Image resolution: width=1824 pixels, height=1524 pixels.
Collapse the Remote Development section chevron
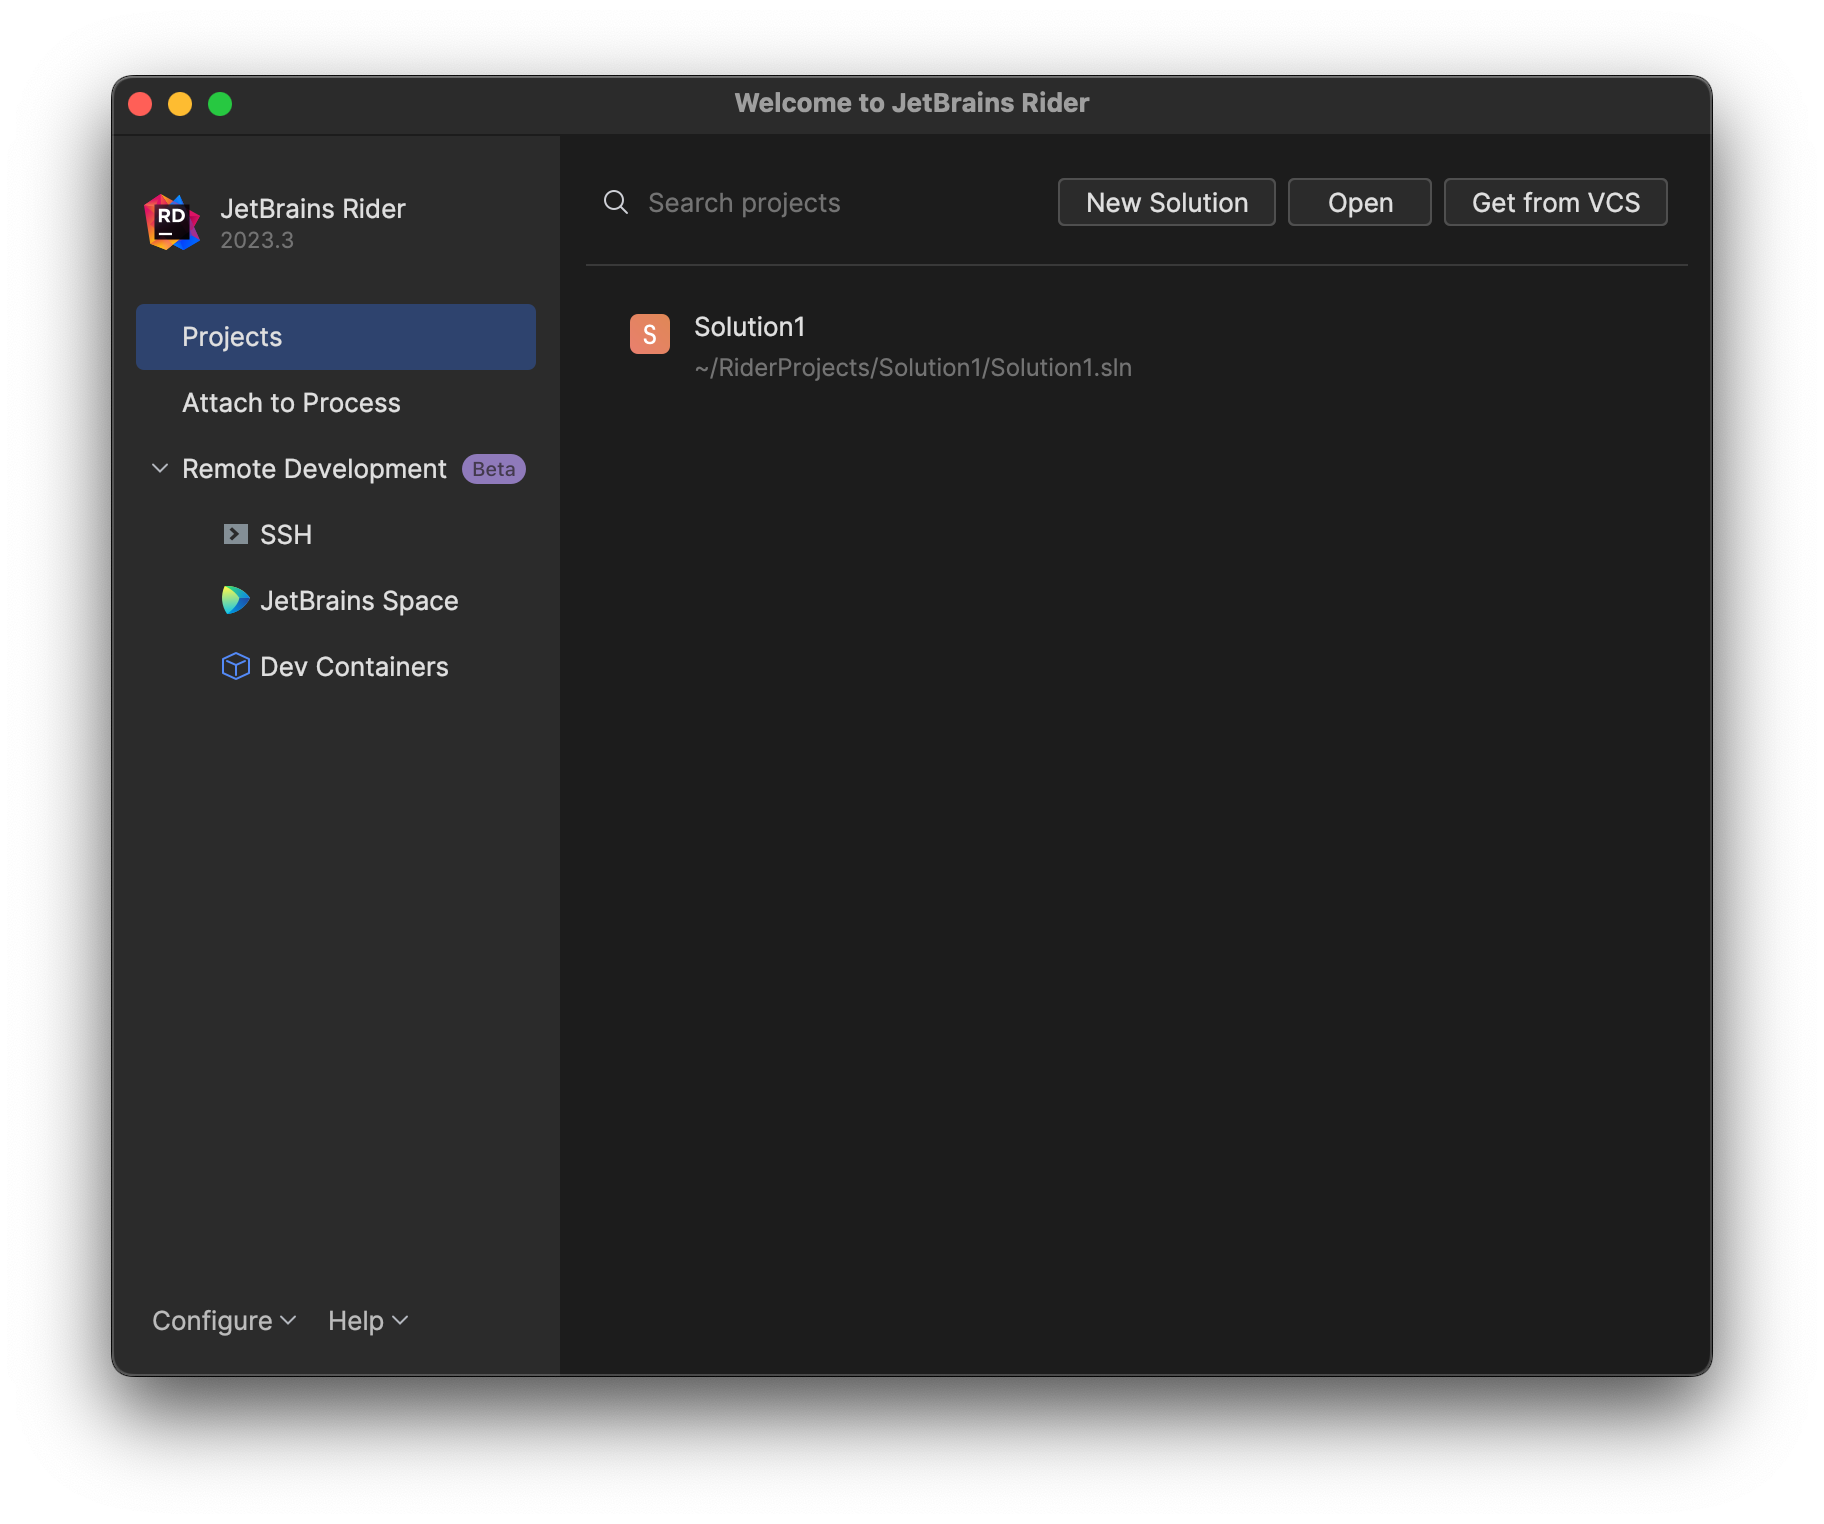coord(160,468)
